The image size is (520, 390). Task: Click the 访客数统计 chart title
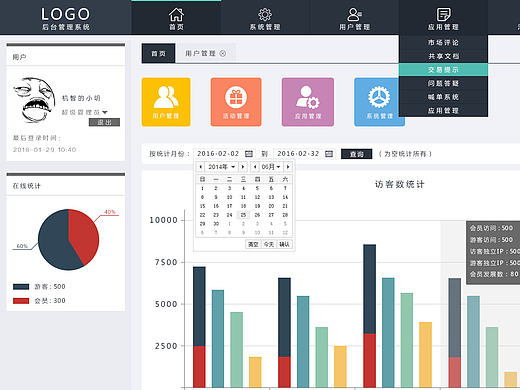(399, 184)
